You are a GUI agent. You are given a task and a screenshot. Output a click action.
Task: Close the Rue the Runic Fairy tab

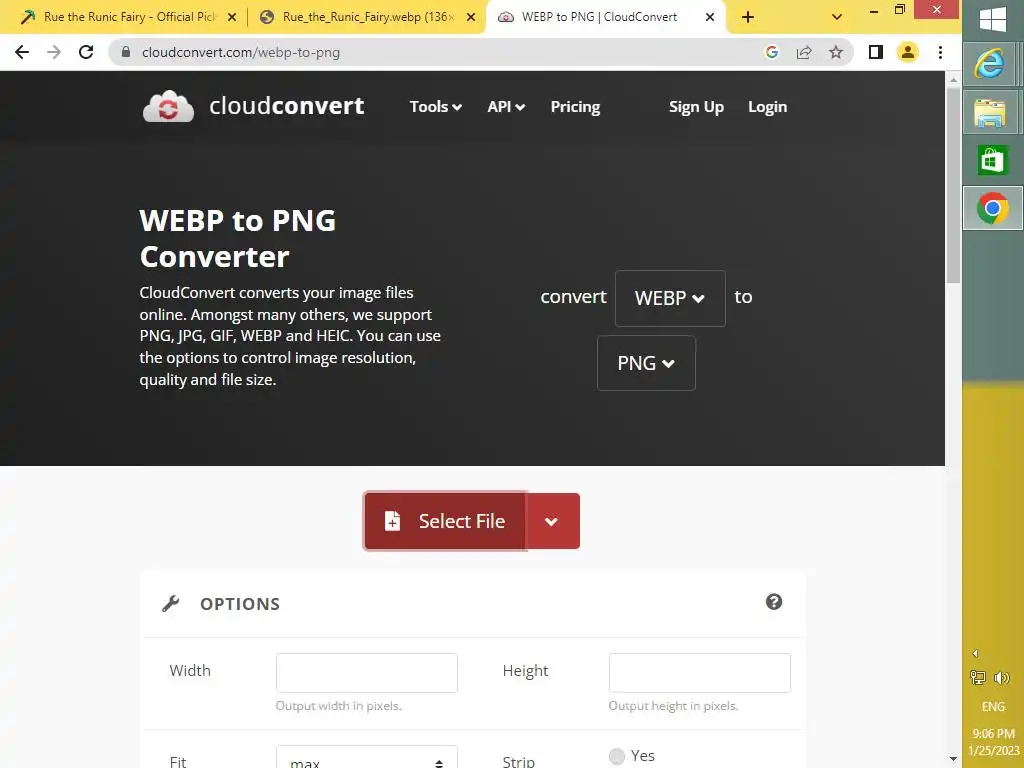(x=232, y=17)
